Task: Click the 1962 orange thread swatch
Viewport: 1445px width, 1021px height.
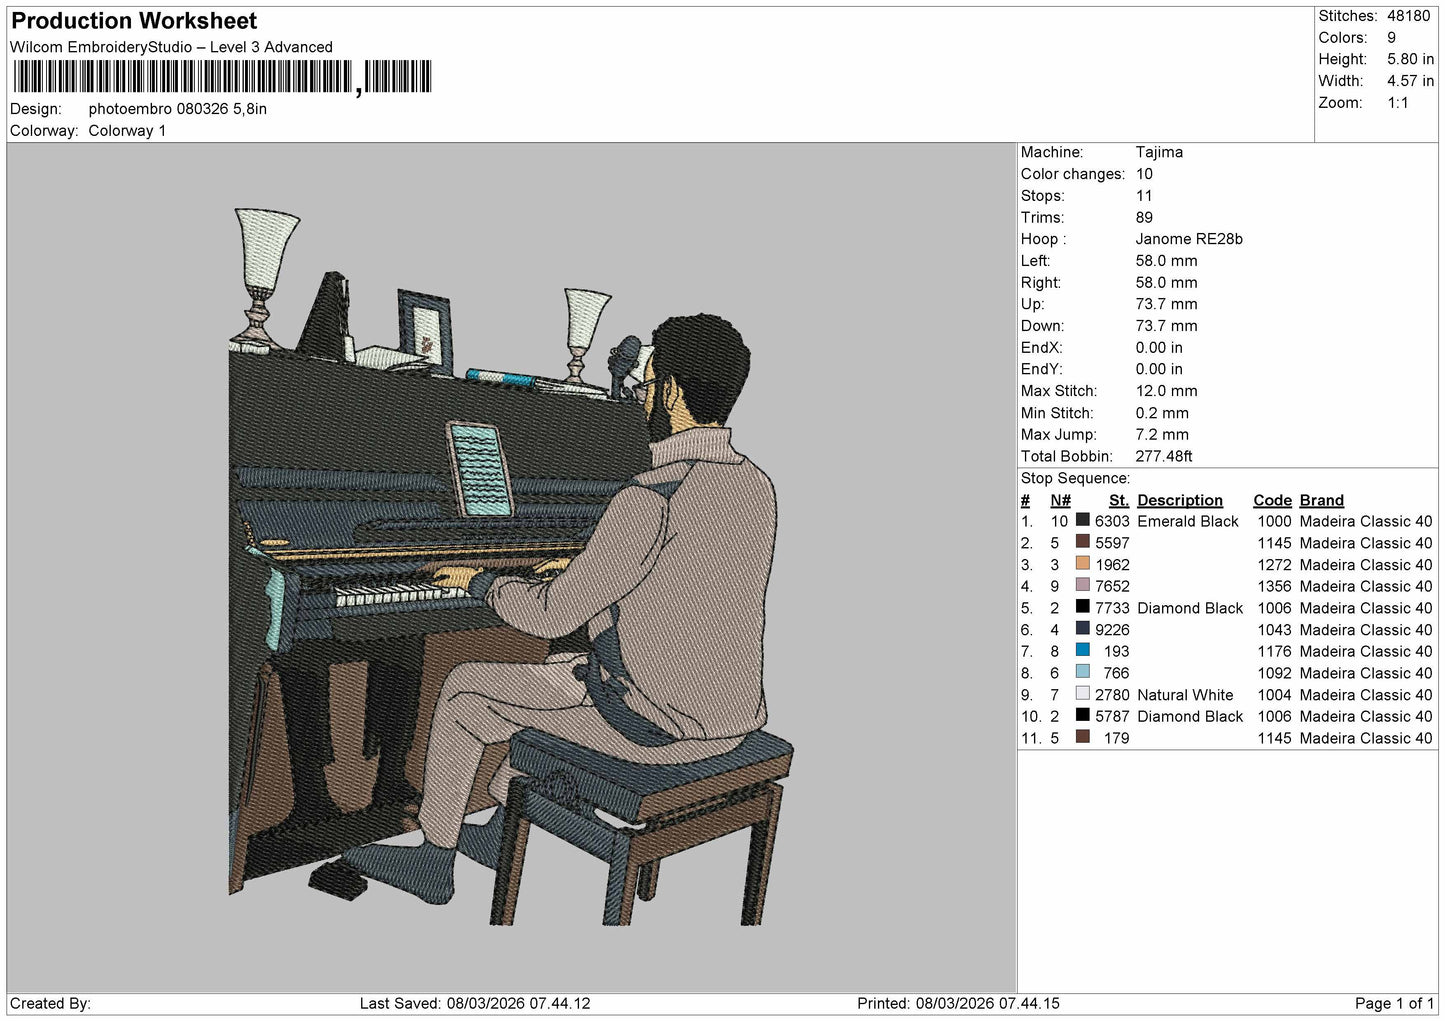Action: (1082, 564)
